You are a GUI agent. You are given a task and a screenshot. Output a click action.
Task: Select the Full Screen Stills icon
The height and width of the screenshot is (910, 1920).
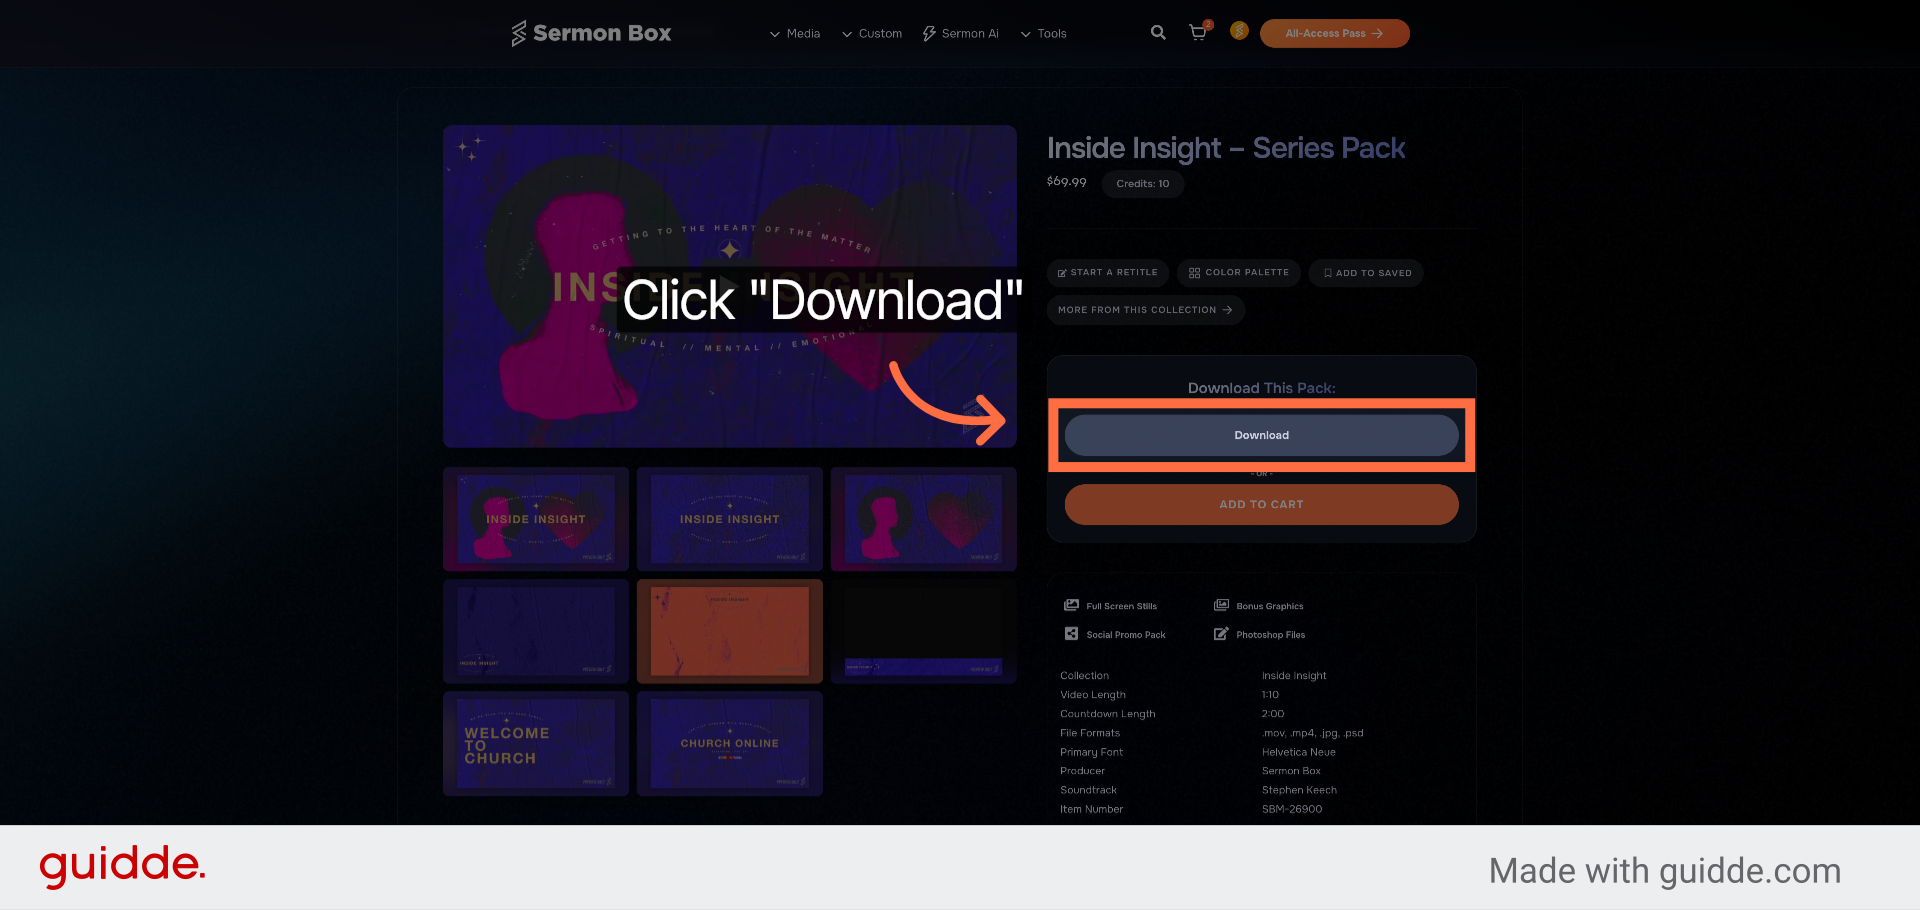[1072, 605]
